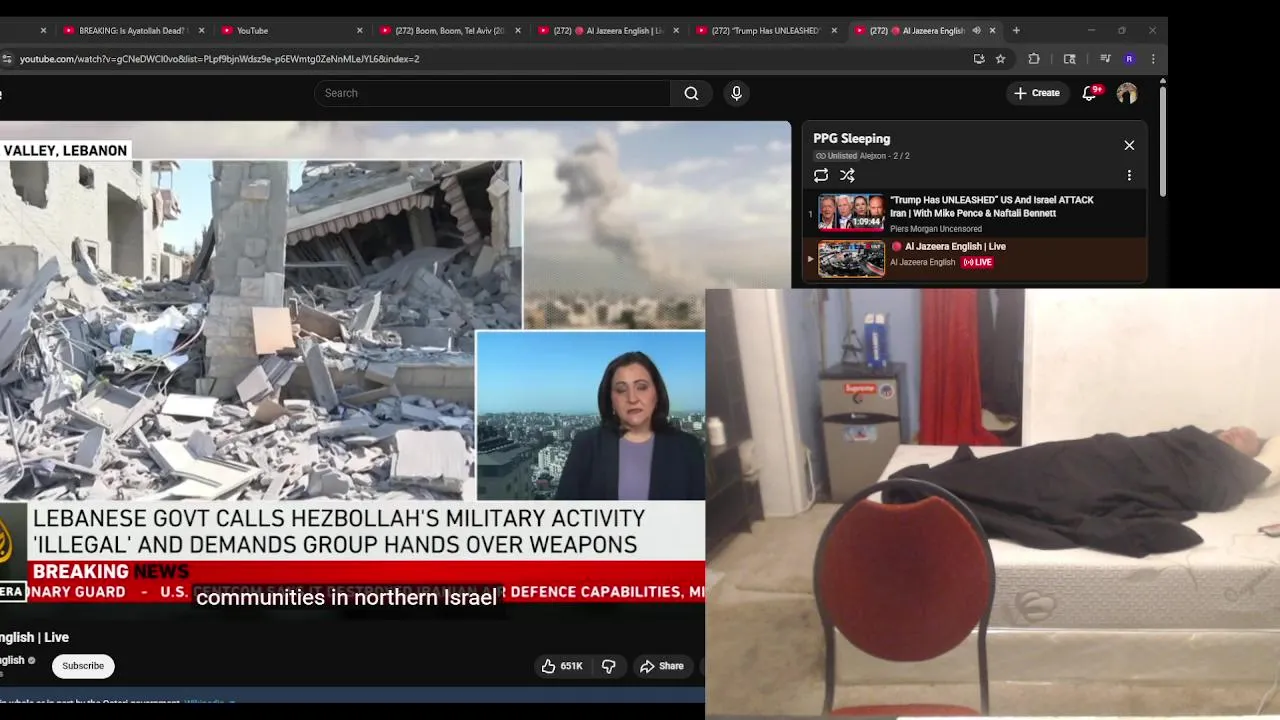
Task: Open playlist three-dot options menu
Action: (1129, 175)
